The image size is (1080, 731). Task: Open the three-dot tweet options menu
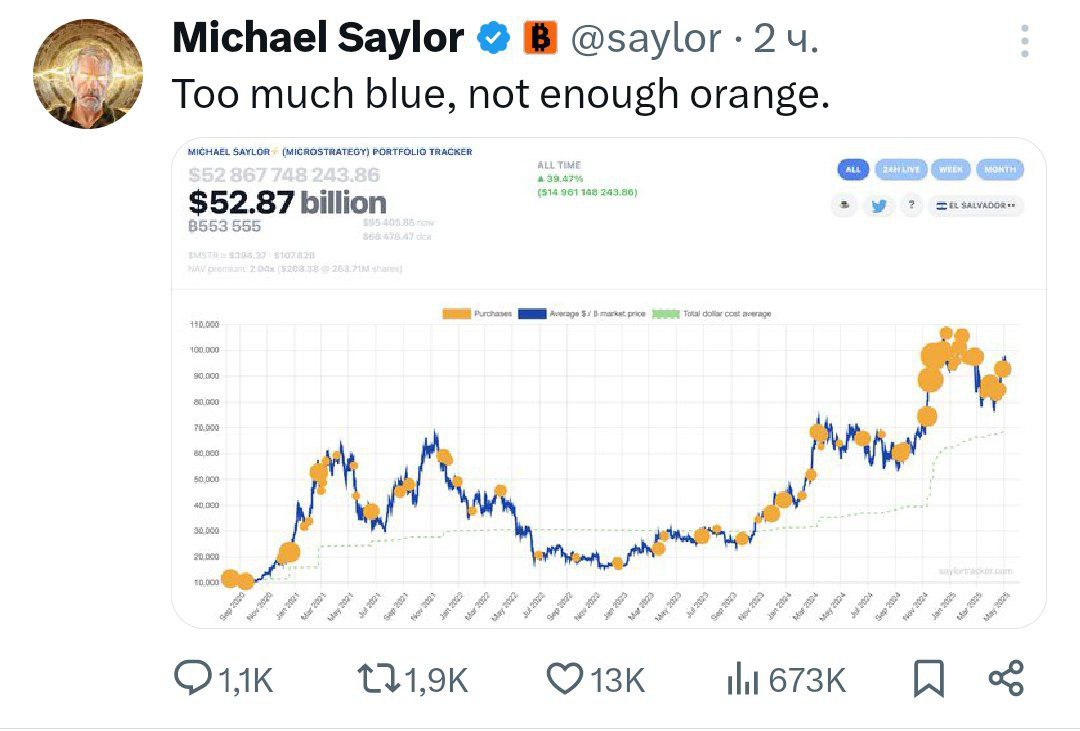tap(1025, 41)
